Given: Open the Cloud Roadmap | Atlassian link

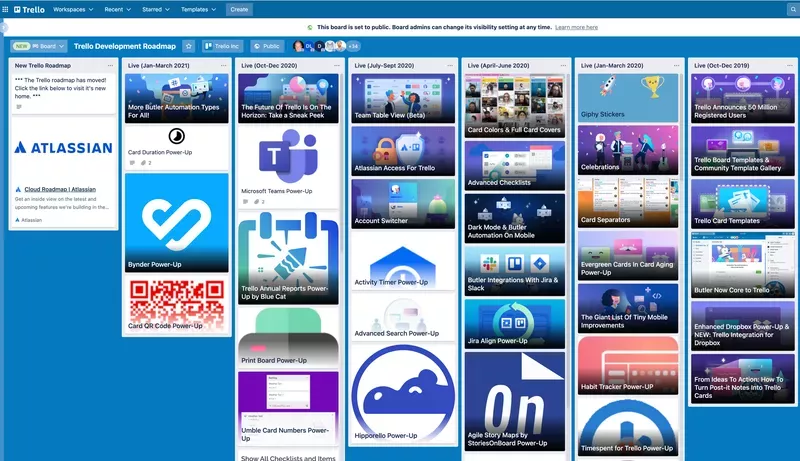Looking at the screenshot, I should pos(55,188).
